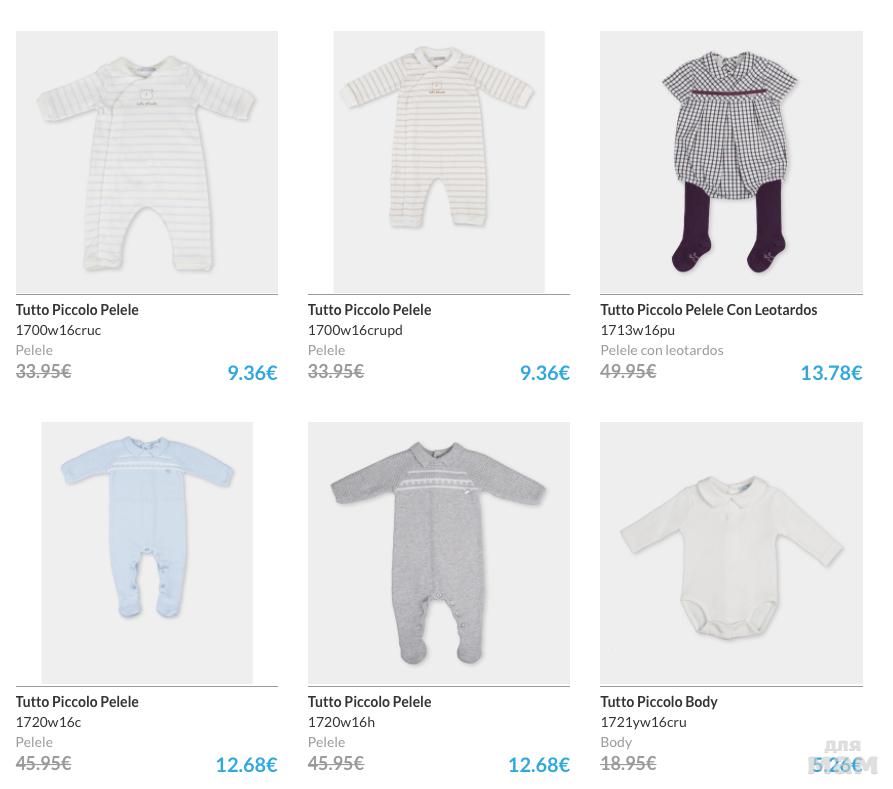
Task: Click the checkered romper with purple tights image
Action: (731, 162)
